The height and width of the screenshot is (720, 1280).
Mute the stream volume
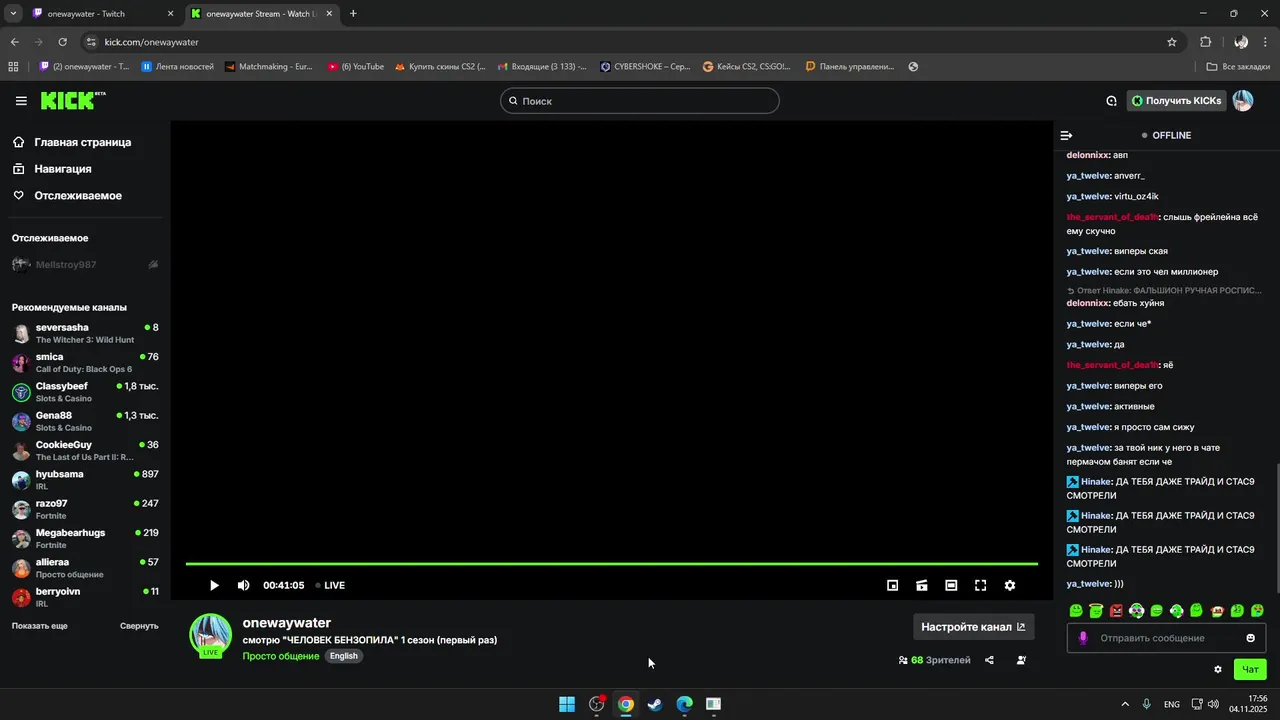click(x=243, y=585)
